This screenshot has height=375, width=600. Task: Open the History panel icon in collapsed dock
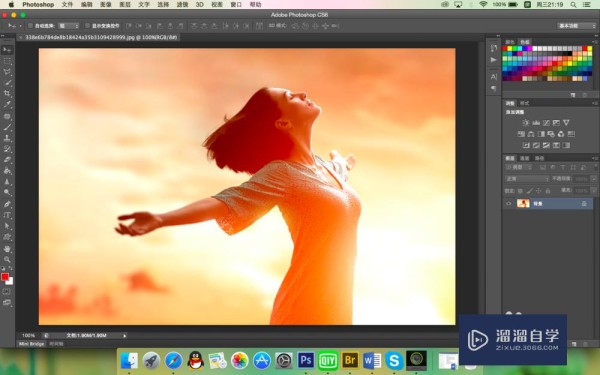tap(494, 48)
